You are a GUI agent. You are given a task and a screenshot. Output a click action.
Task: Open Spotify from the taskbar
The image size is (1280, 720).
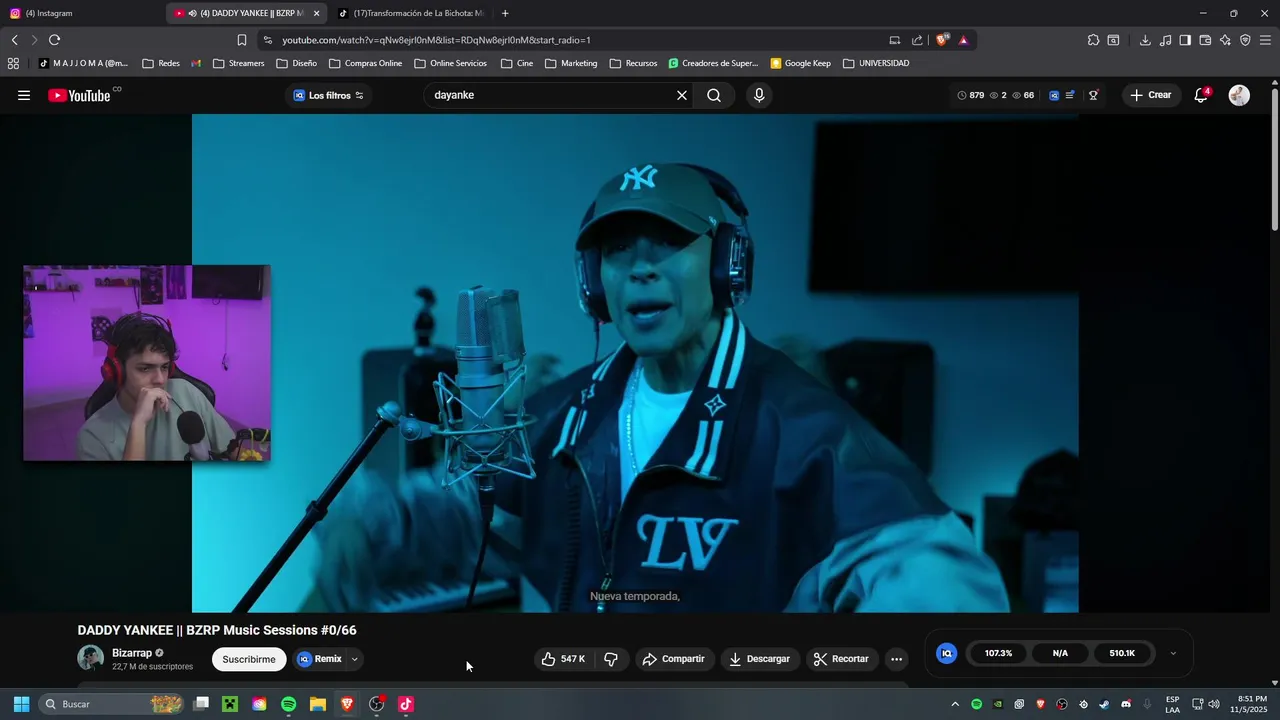pyautogui.click(x=288, y=704)
